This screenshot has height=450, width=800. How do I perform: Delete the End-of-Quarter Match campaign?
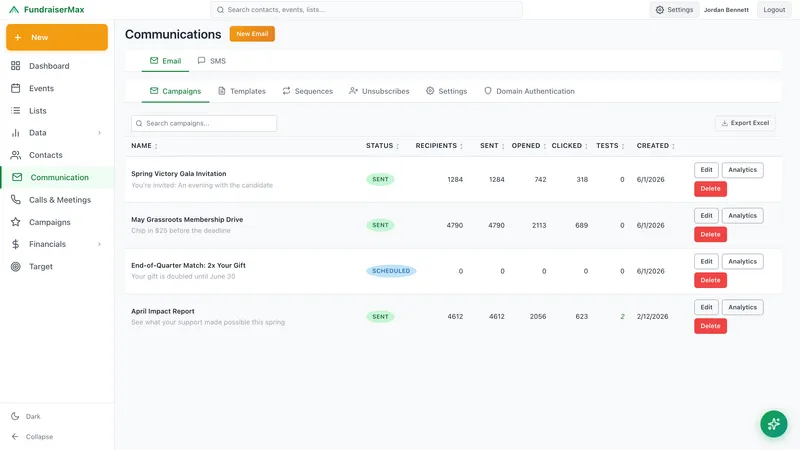[x=710, y=280]
